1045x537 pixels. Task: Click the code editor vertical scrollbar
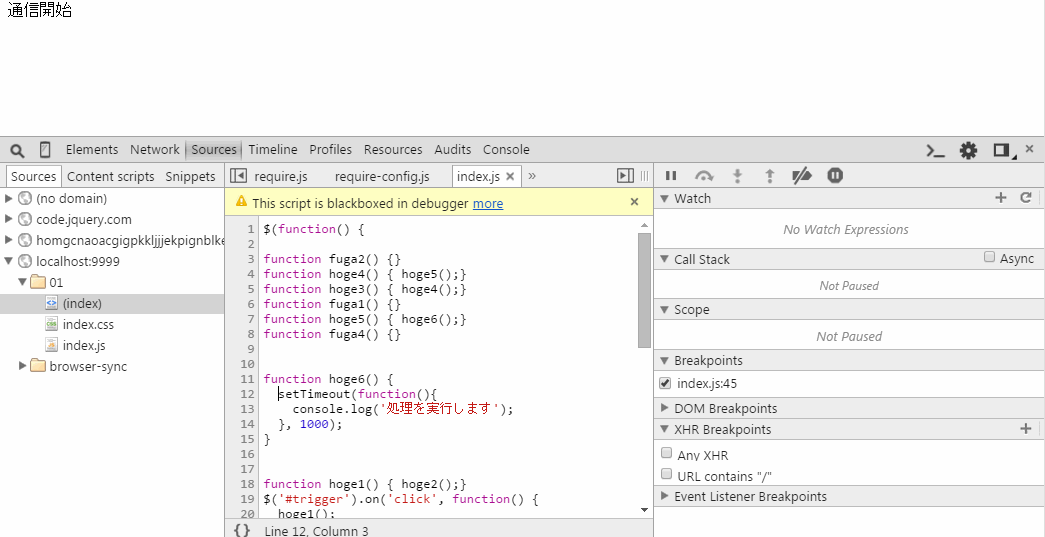644,290
